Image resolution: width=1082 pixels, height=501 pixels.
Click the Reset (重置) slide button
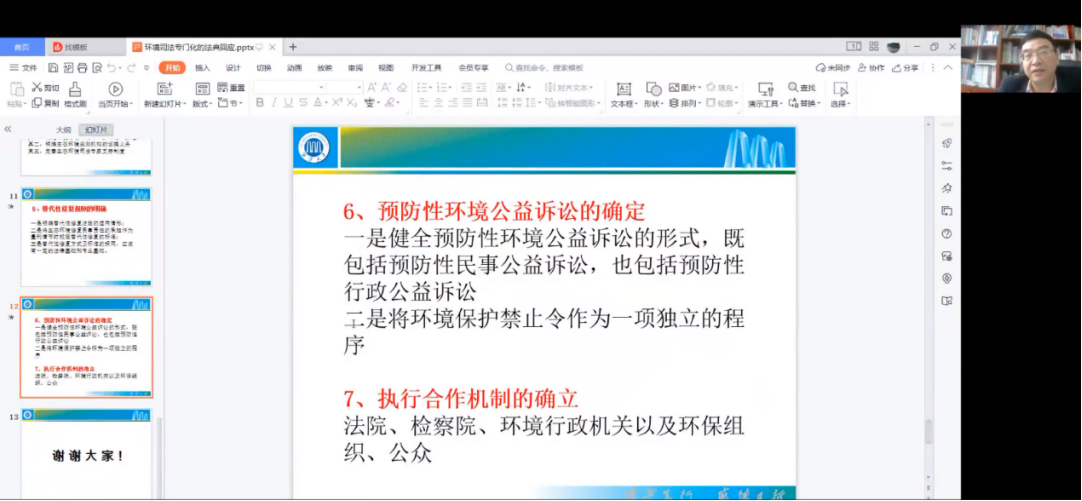231,88
